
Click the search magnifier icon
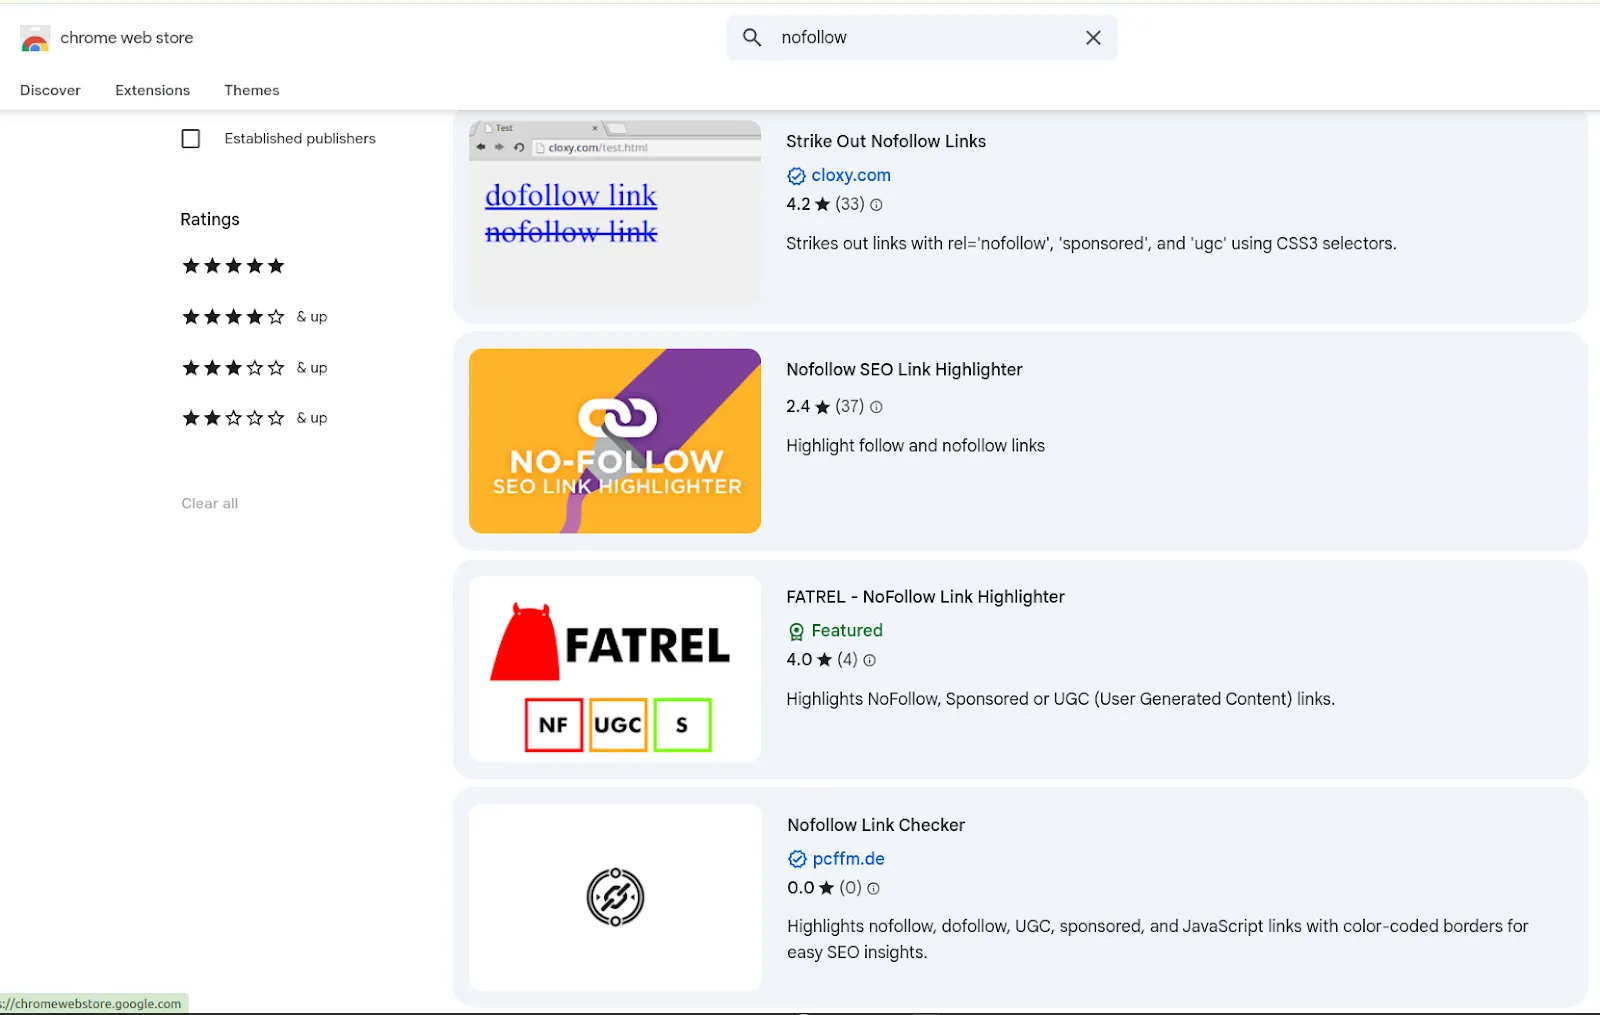(751, 37)
